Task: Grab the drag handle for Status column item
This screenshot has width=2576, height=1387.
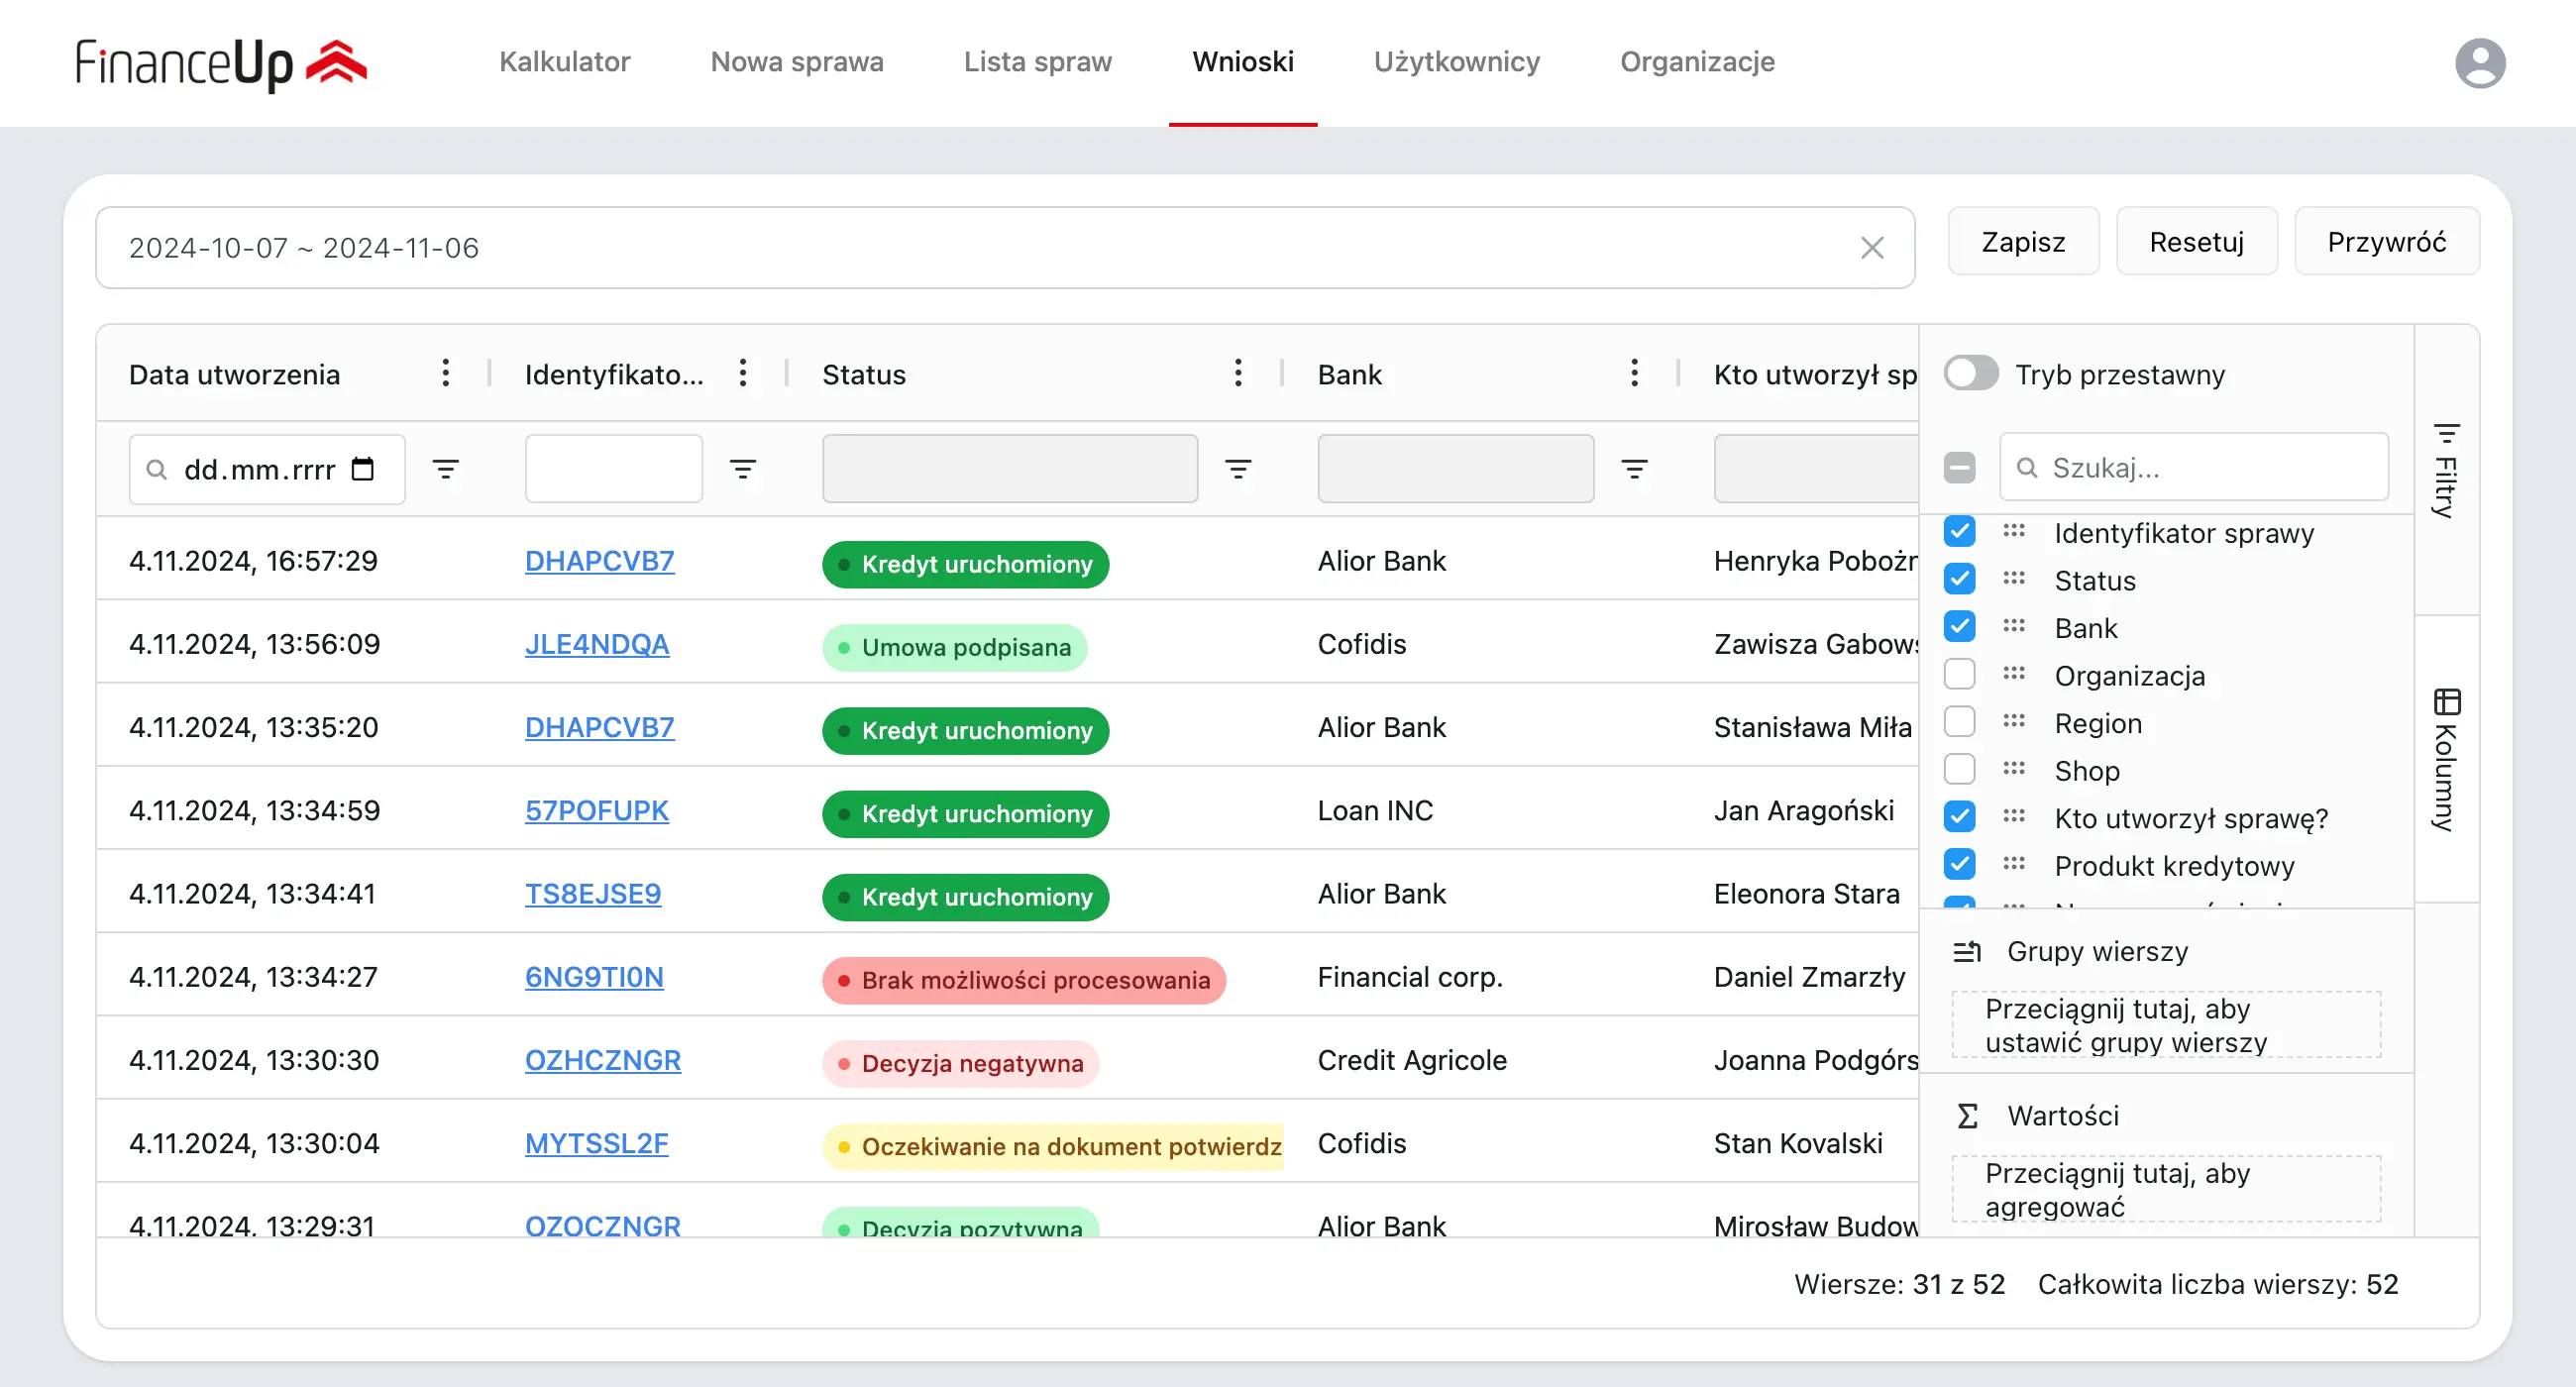Action: [x=2014, y=579]
